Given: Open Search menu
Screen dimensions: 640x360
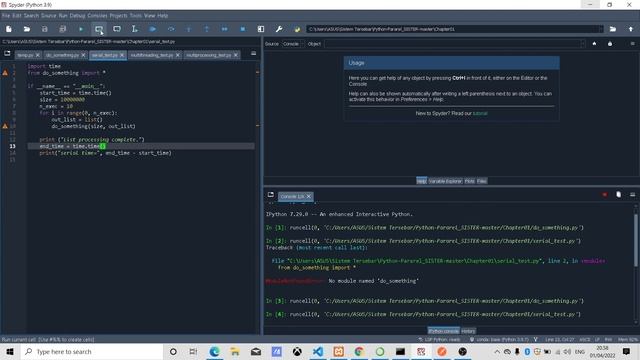Looking at the screenshot, I should (x=31, y=16).
